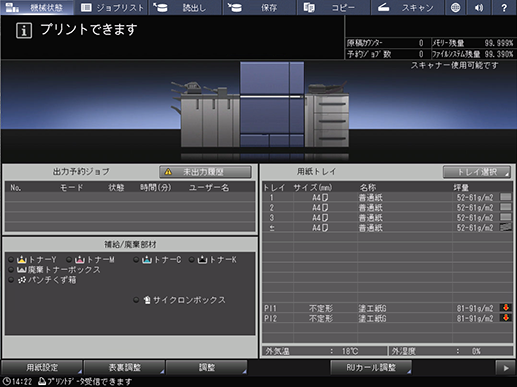This screenshot has height=387, width=517.
Task: Click the 廃棄トナーボックス icon
Action: [x=22, y=269]
